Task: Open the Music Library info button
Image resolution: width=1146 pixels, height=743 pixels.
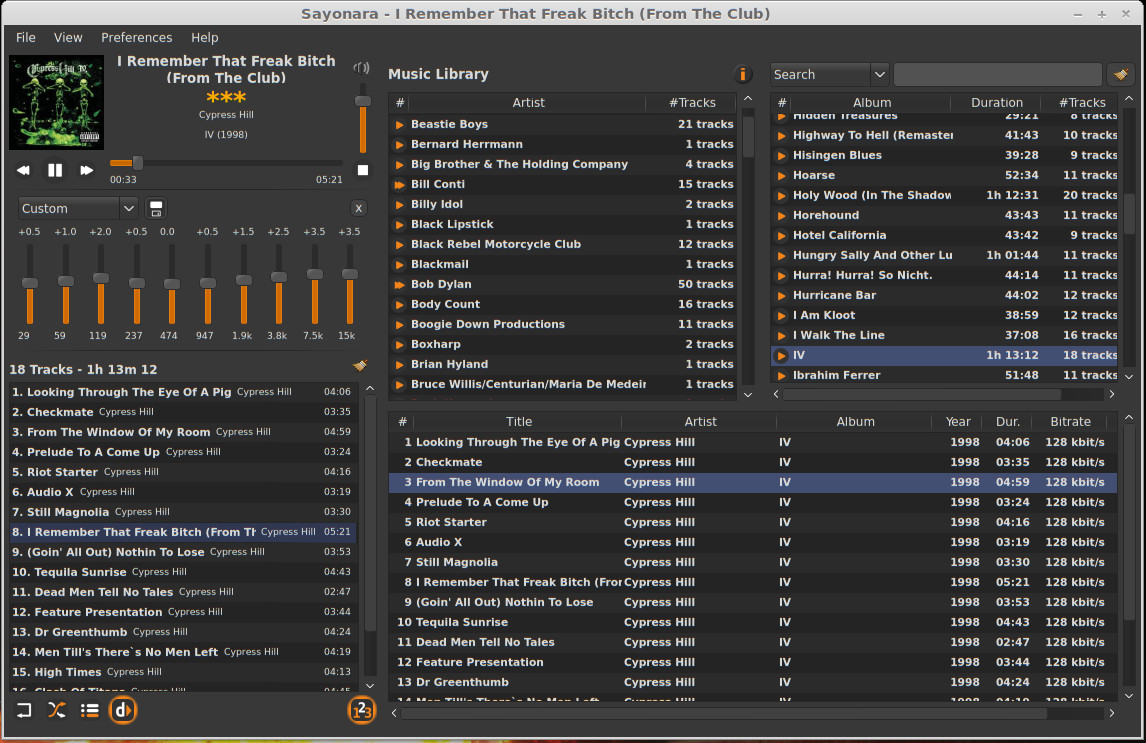Action: 743,74
